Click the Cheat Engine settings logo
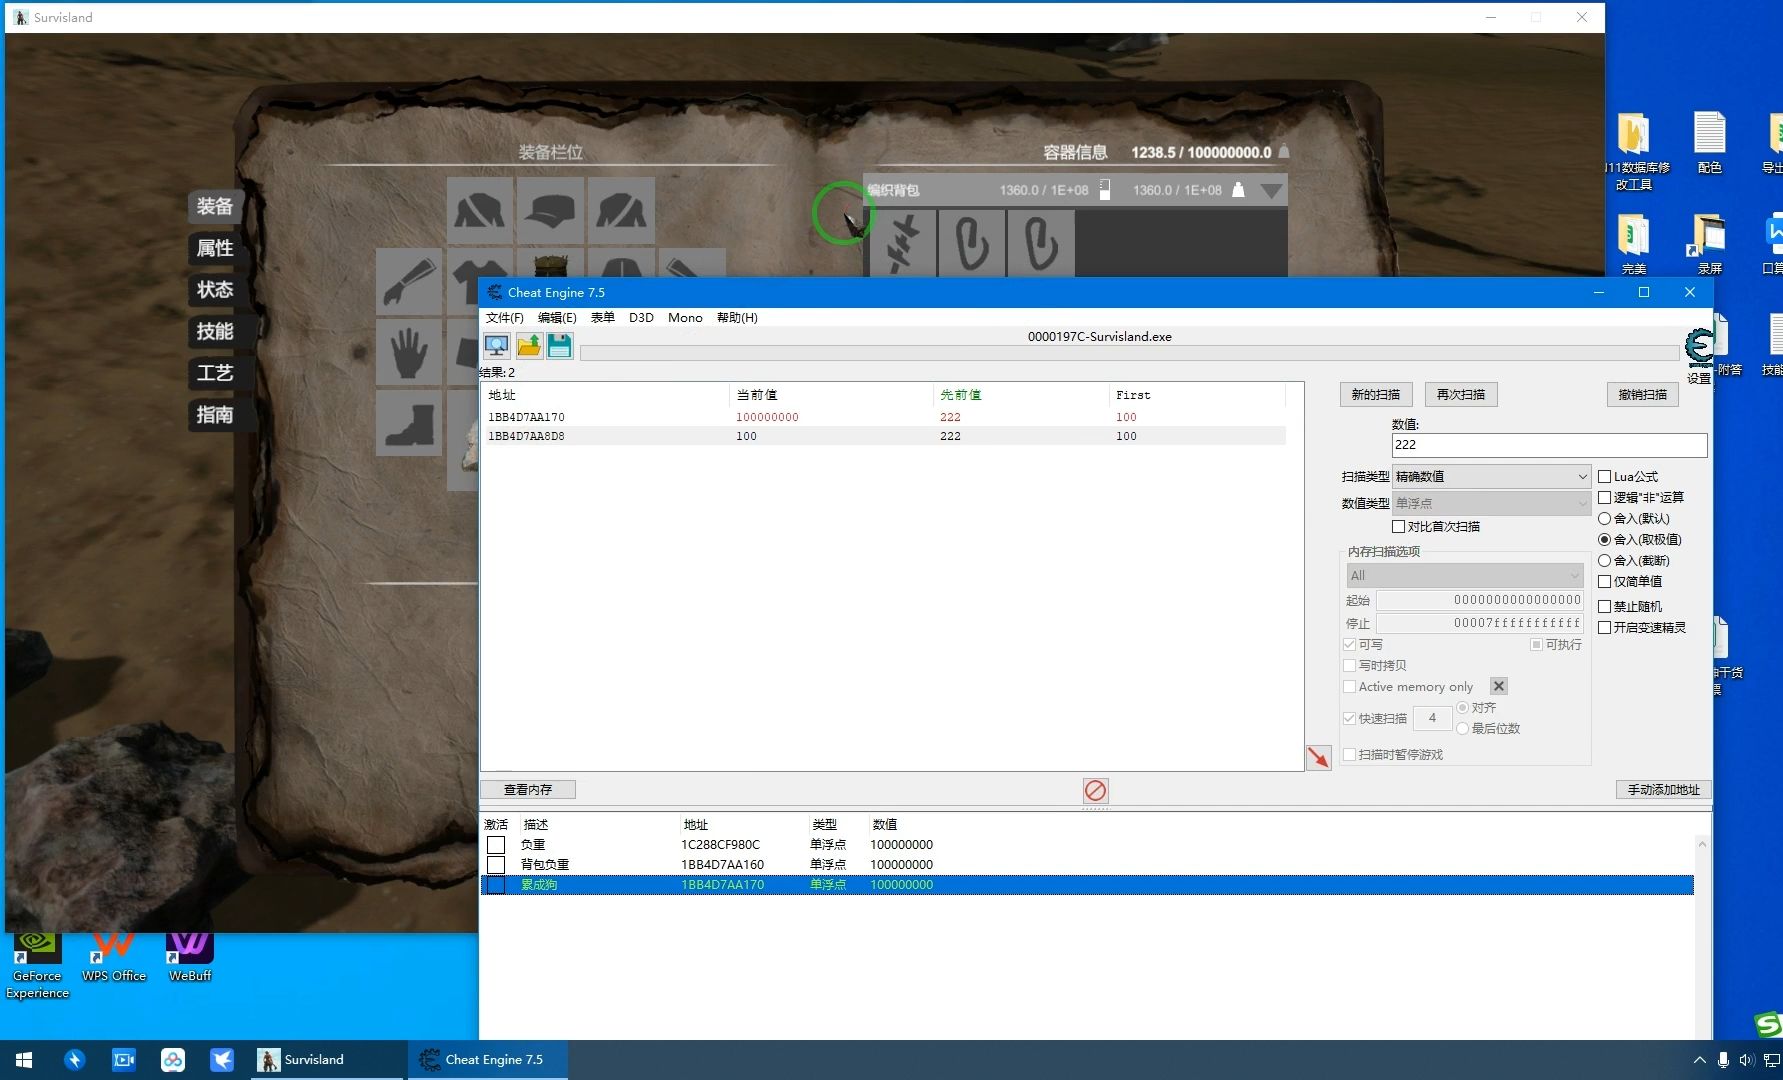This screenshot has height=1080, width=1783. pos(1698,347)
